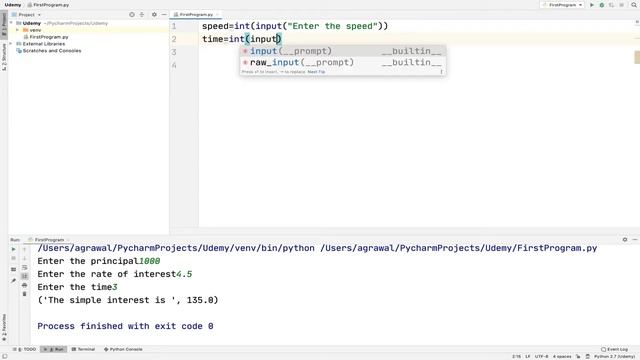640x360 pixels.
Task: Open the Python Console tool window
Action: (123, 349)
